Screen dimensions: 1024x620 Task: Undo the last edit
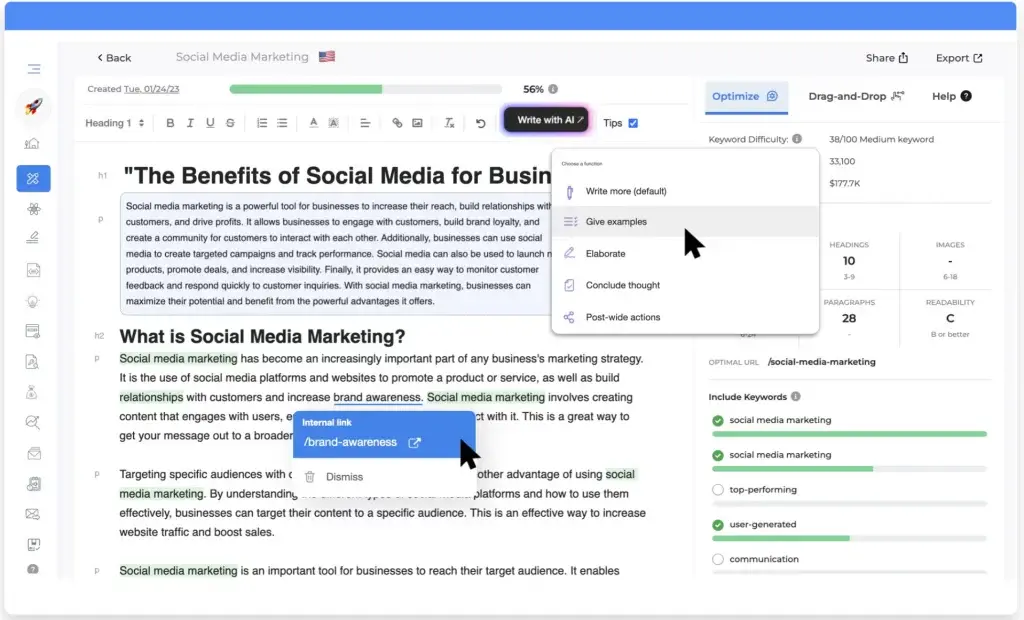click(x=481, y=122)
